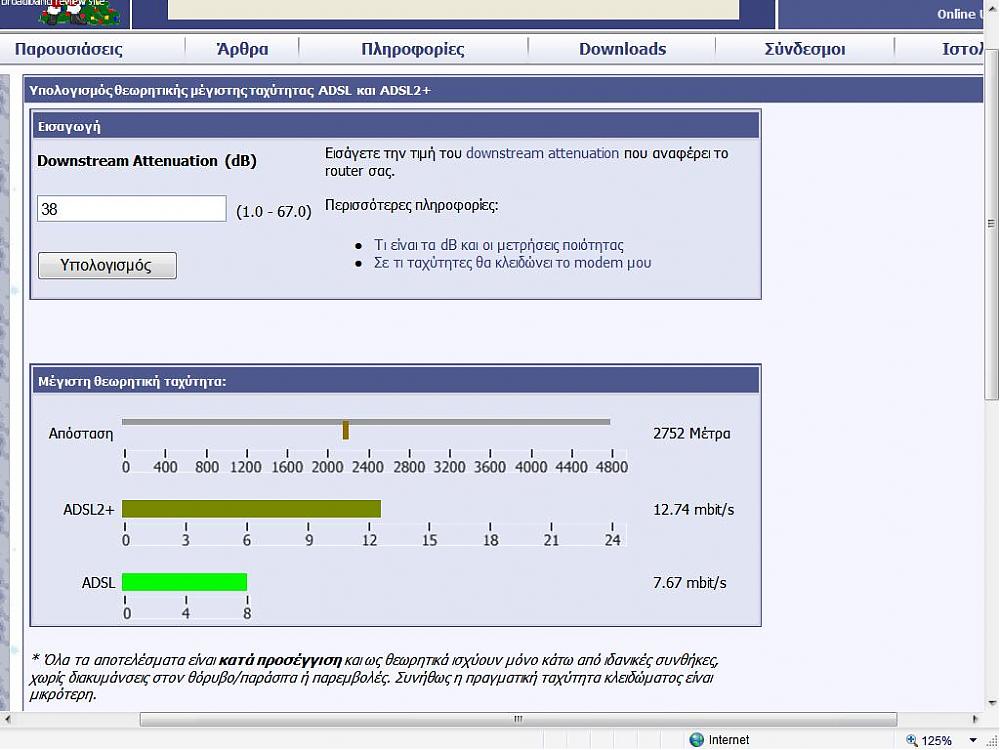Follow the downstream attenuation link
Viewport: 1000px width, 750px height.
(542, 153)
